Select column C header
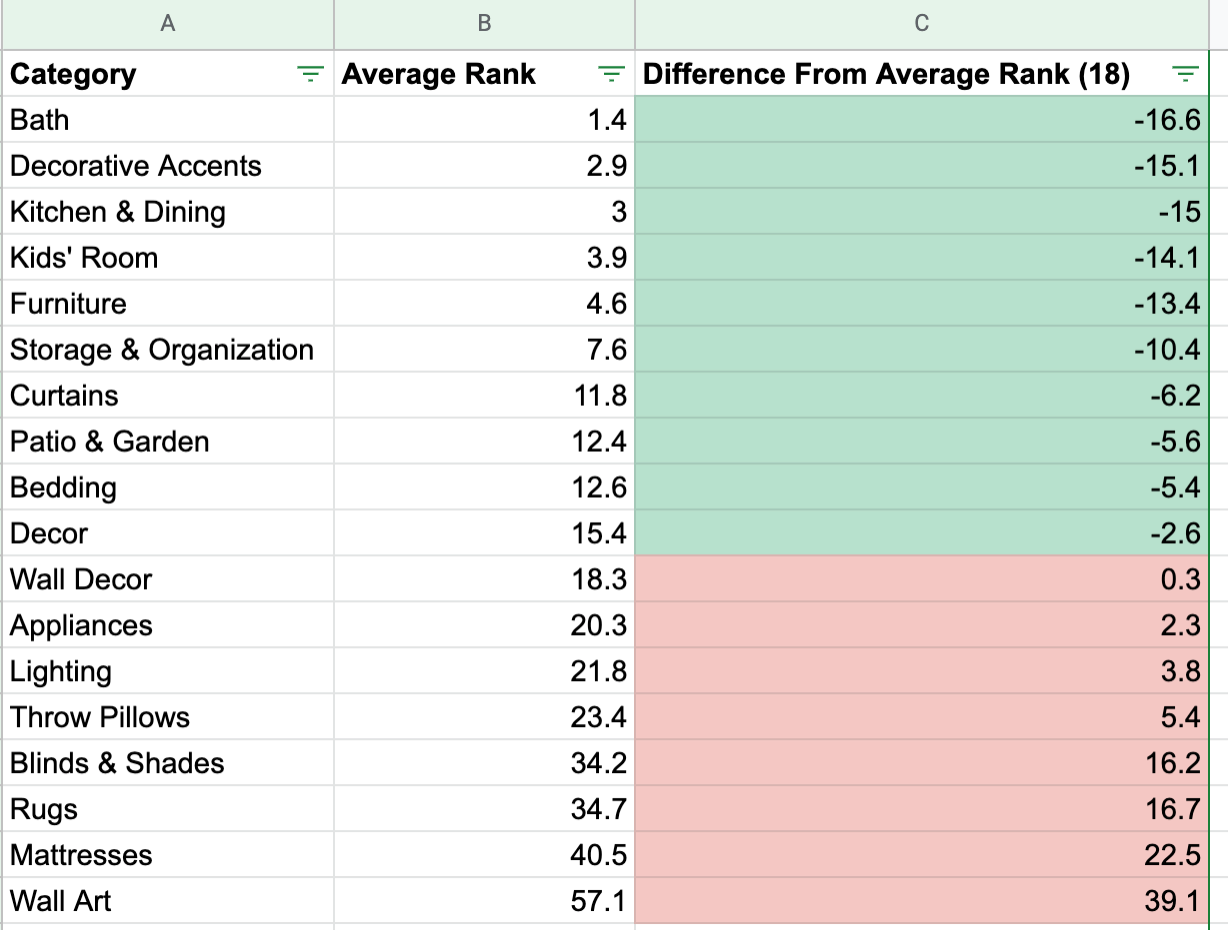This screenshot has width=1228, height=930. pos(919,25)
